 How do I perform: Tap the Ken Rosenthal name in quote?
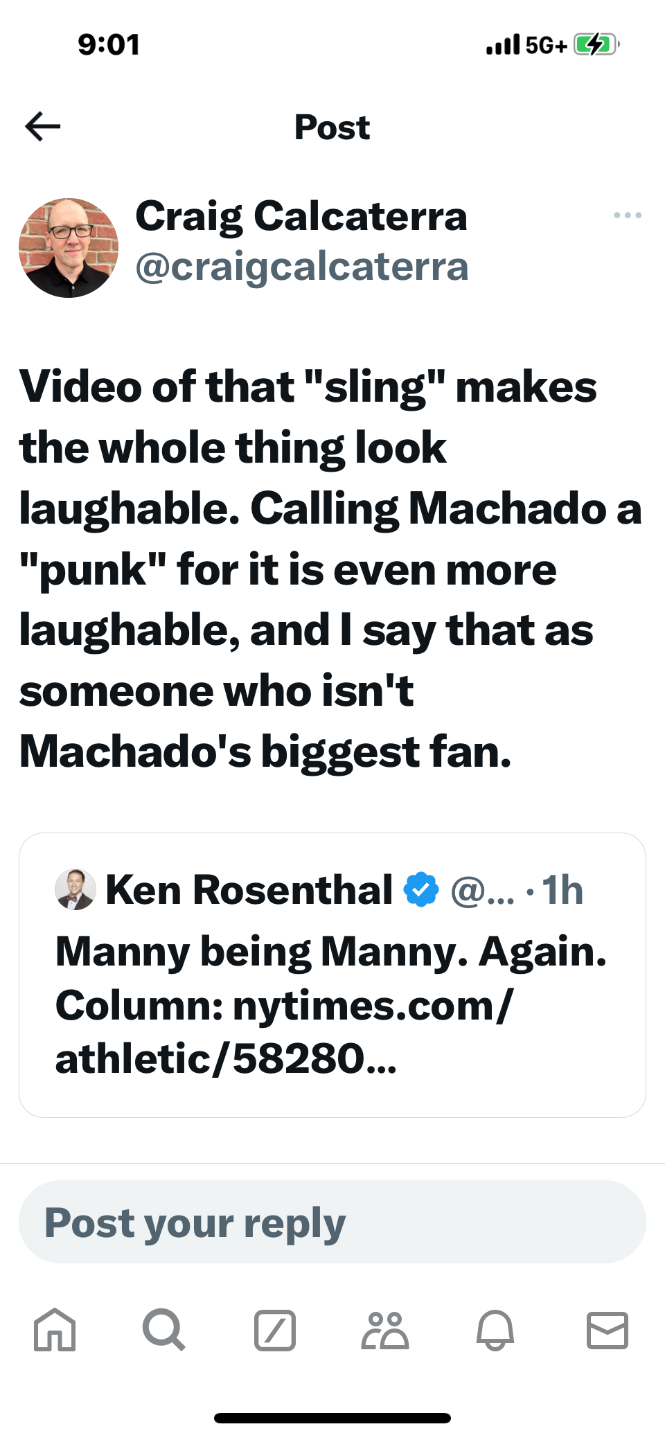(248, 889)
